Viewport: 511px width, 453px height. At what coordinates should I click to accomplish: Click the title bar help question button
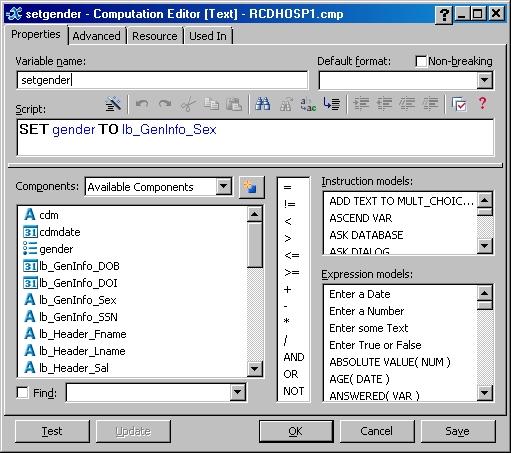444,14
